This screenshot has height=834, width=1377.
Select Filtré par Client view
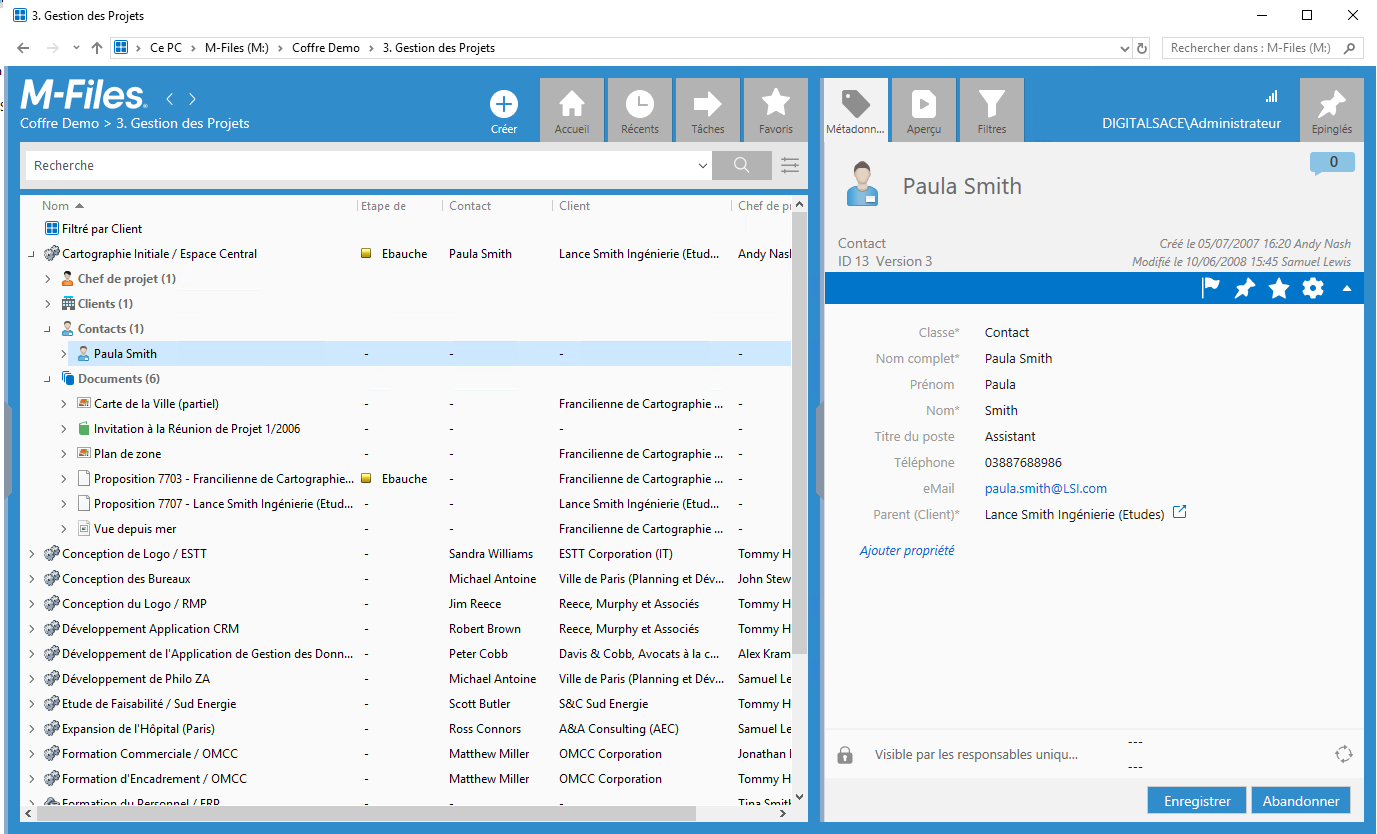102,229
